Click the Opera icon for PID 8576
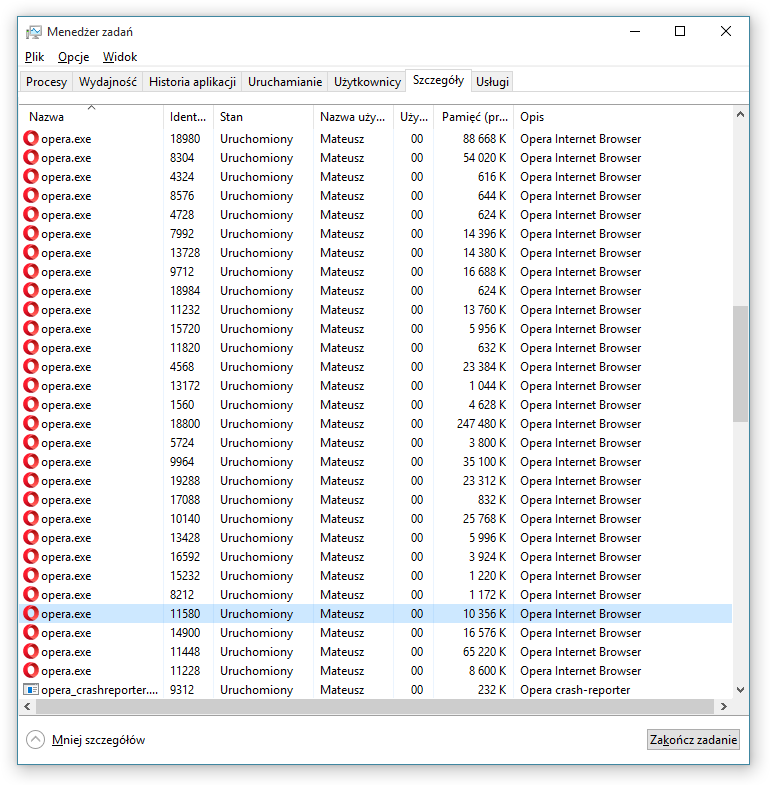Screen dimensions: 770x785 (31, 195)
